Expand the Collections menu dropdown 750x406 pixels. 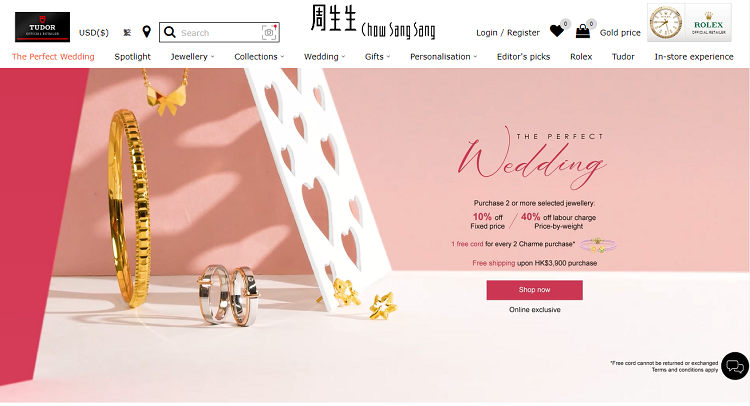pyautogui.click(x=259, y=56)
